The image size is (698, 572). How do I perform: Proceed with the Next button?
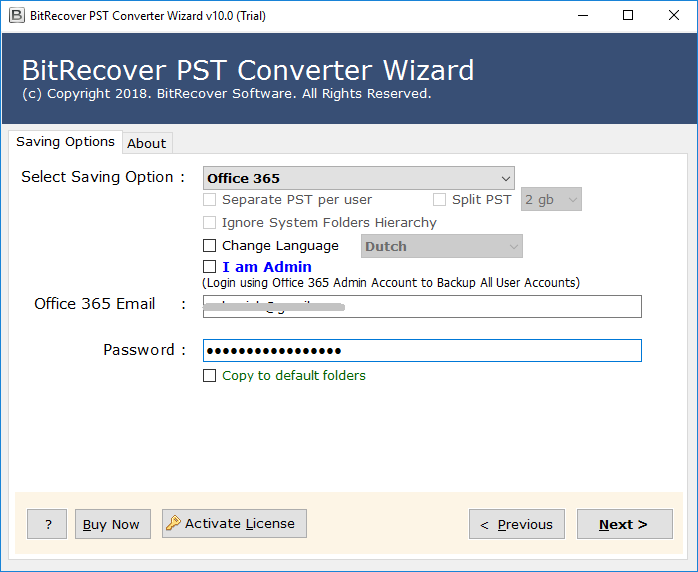[x=625, y=524]
